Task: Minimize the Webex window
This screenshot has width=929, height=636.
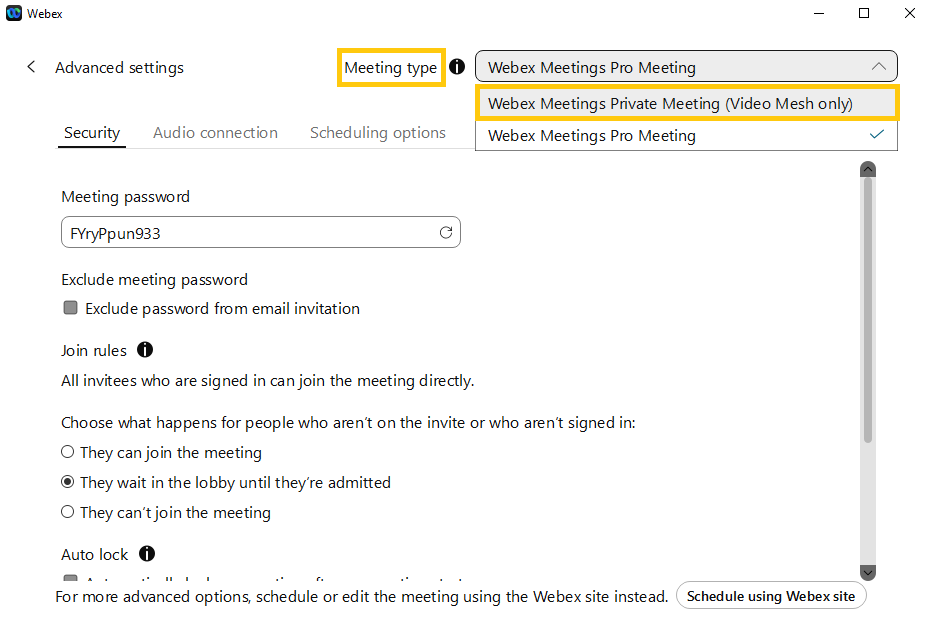Action: coord(819,13)
